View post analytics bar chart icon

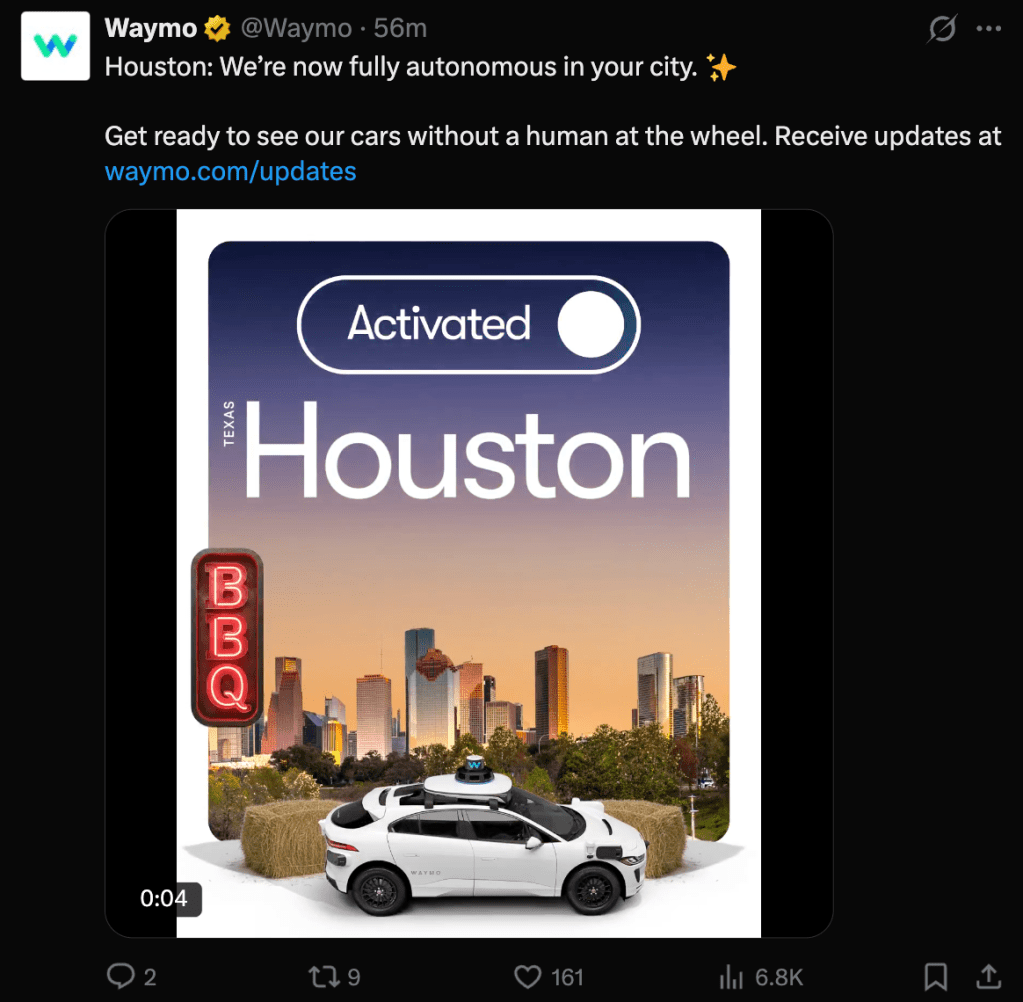[x=731, y=977]
